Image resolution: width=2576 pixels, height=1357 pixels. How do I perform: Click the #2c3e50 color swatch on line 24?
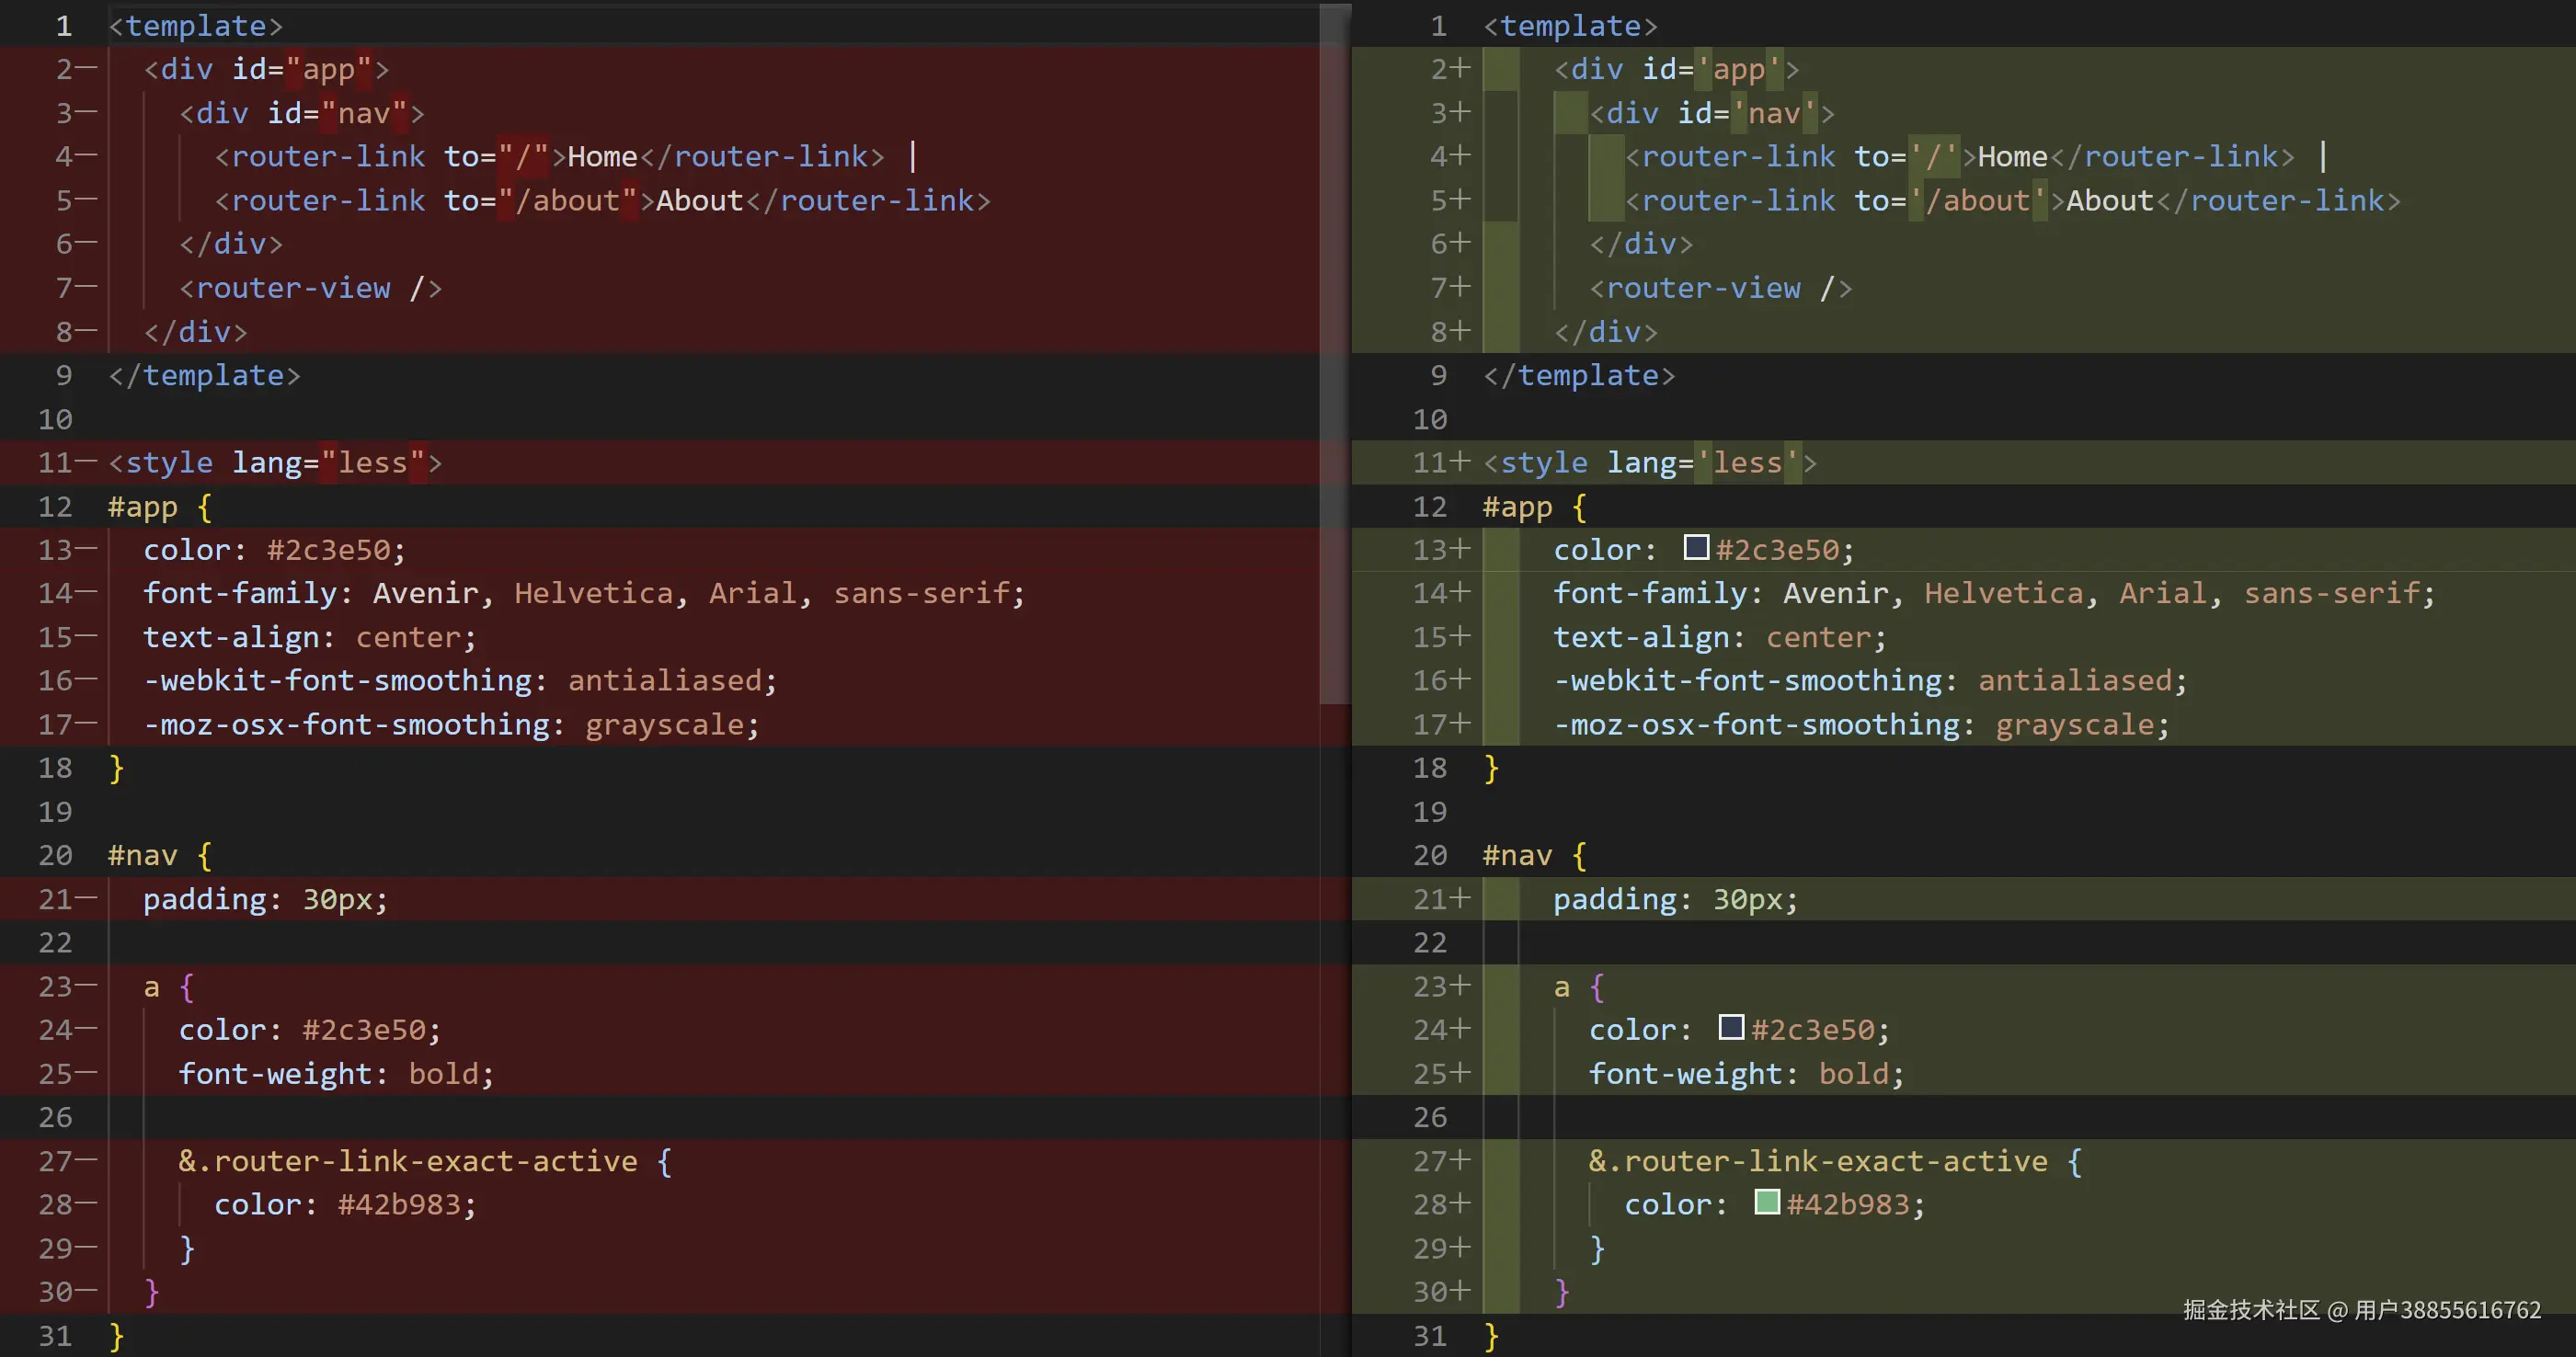point(1731,1027)
